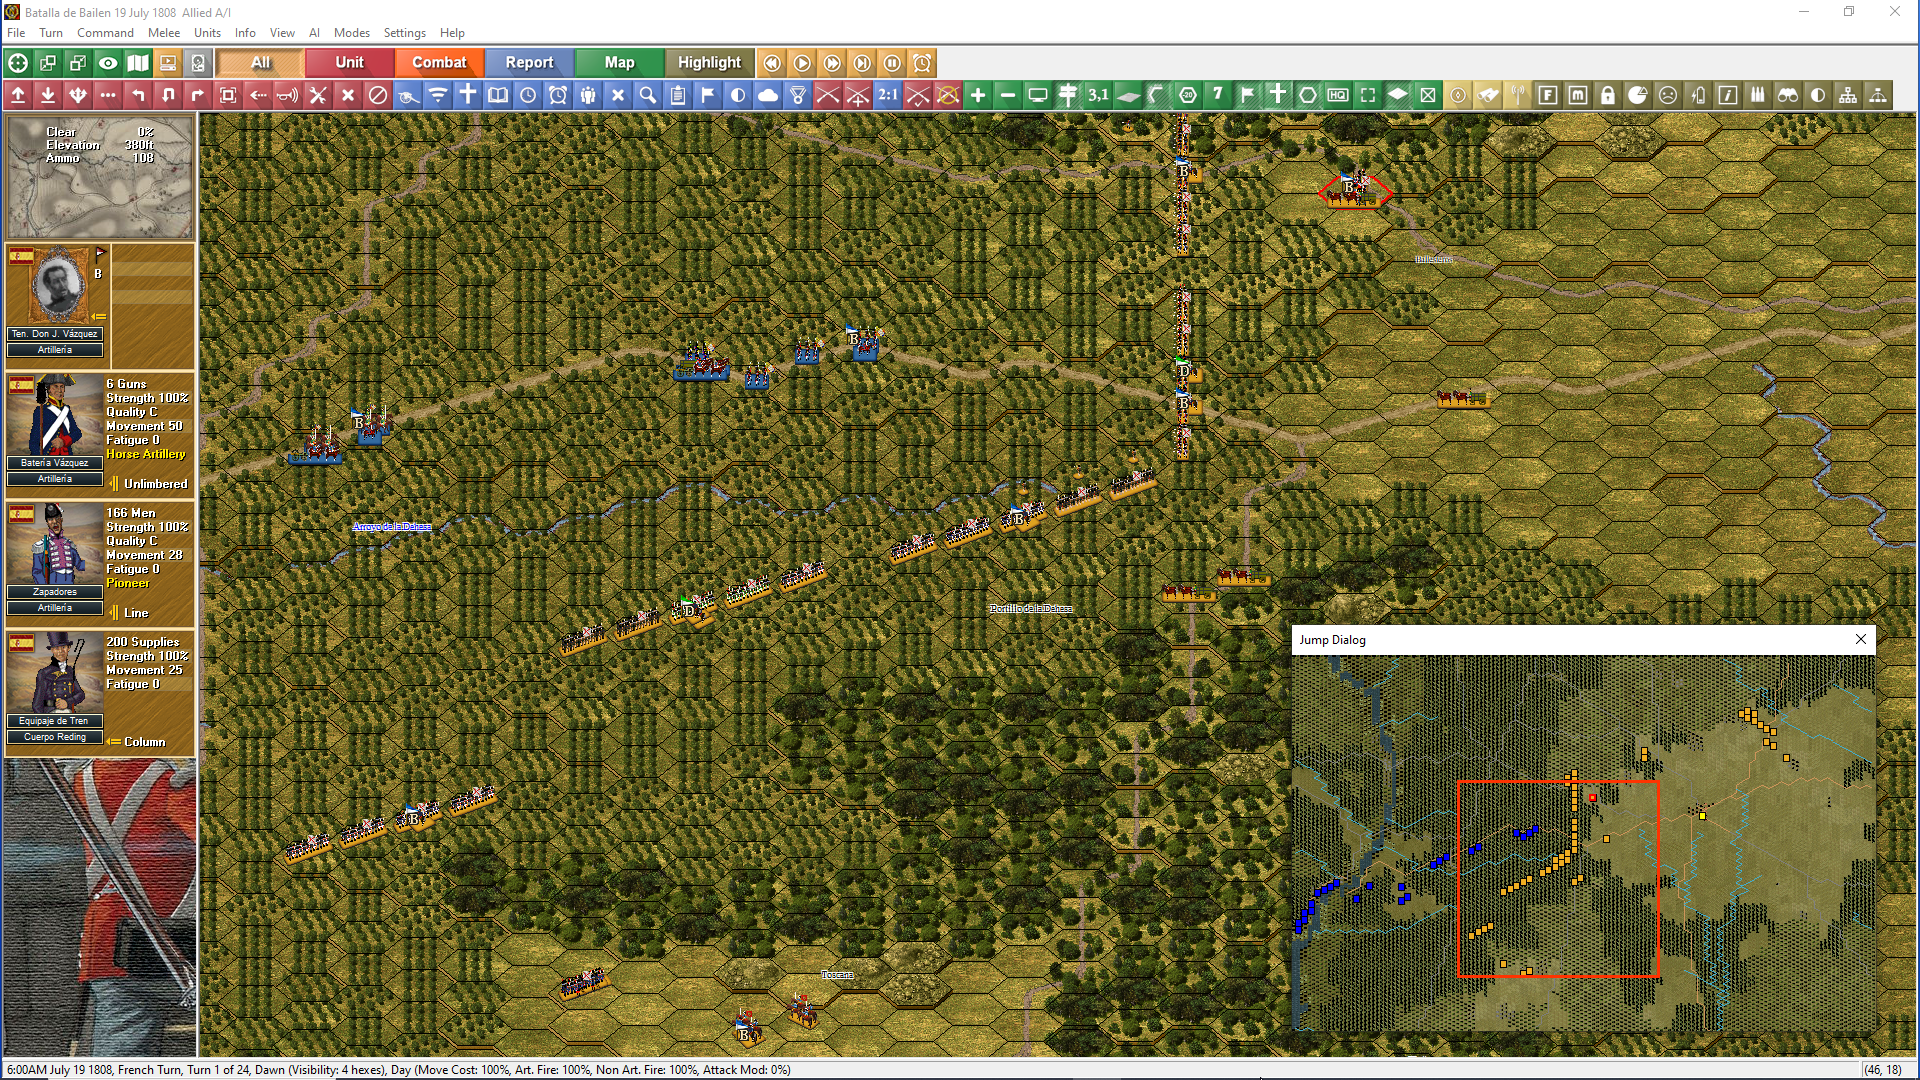
Task: Toggle the 3,1 coordinates display button
Action: click(x=1098, y=95)
